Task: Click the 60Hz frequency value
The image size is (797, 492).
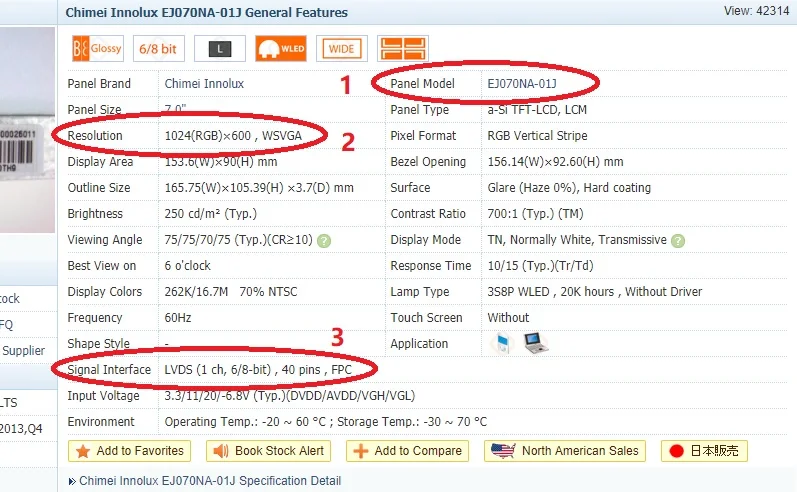Action: 178,318
